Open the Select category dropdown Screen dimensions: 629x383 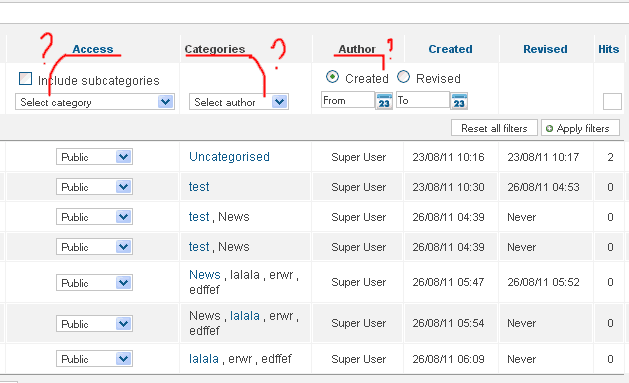coord(95,102)
